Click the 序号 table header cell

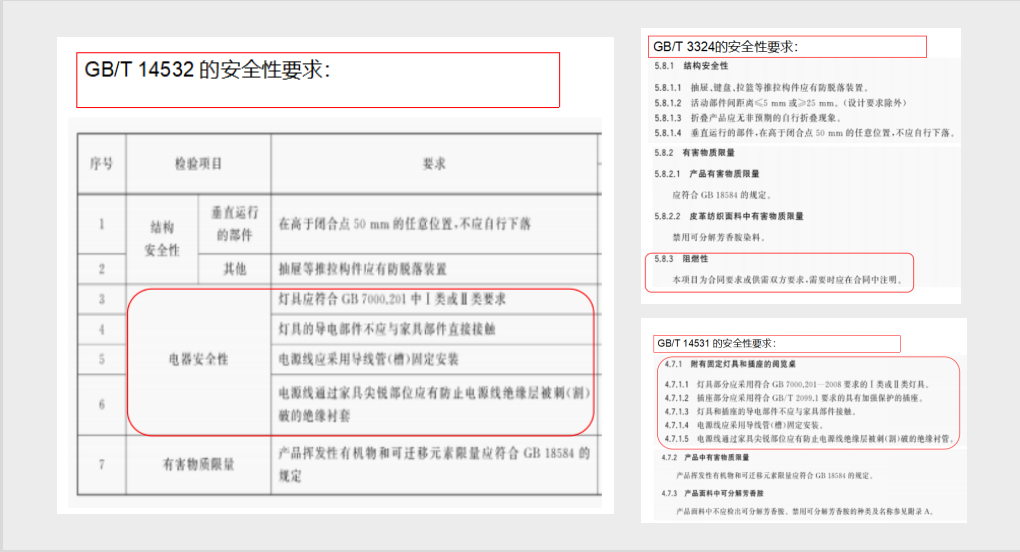click(101, 163)
